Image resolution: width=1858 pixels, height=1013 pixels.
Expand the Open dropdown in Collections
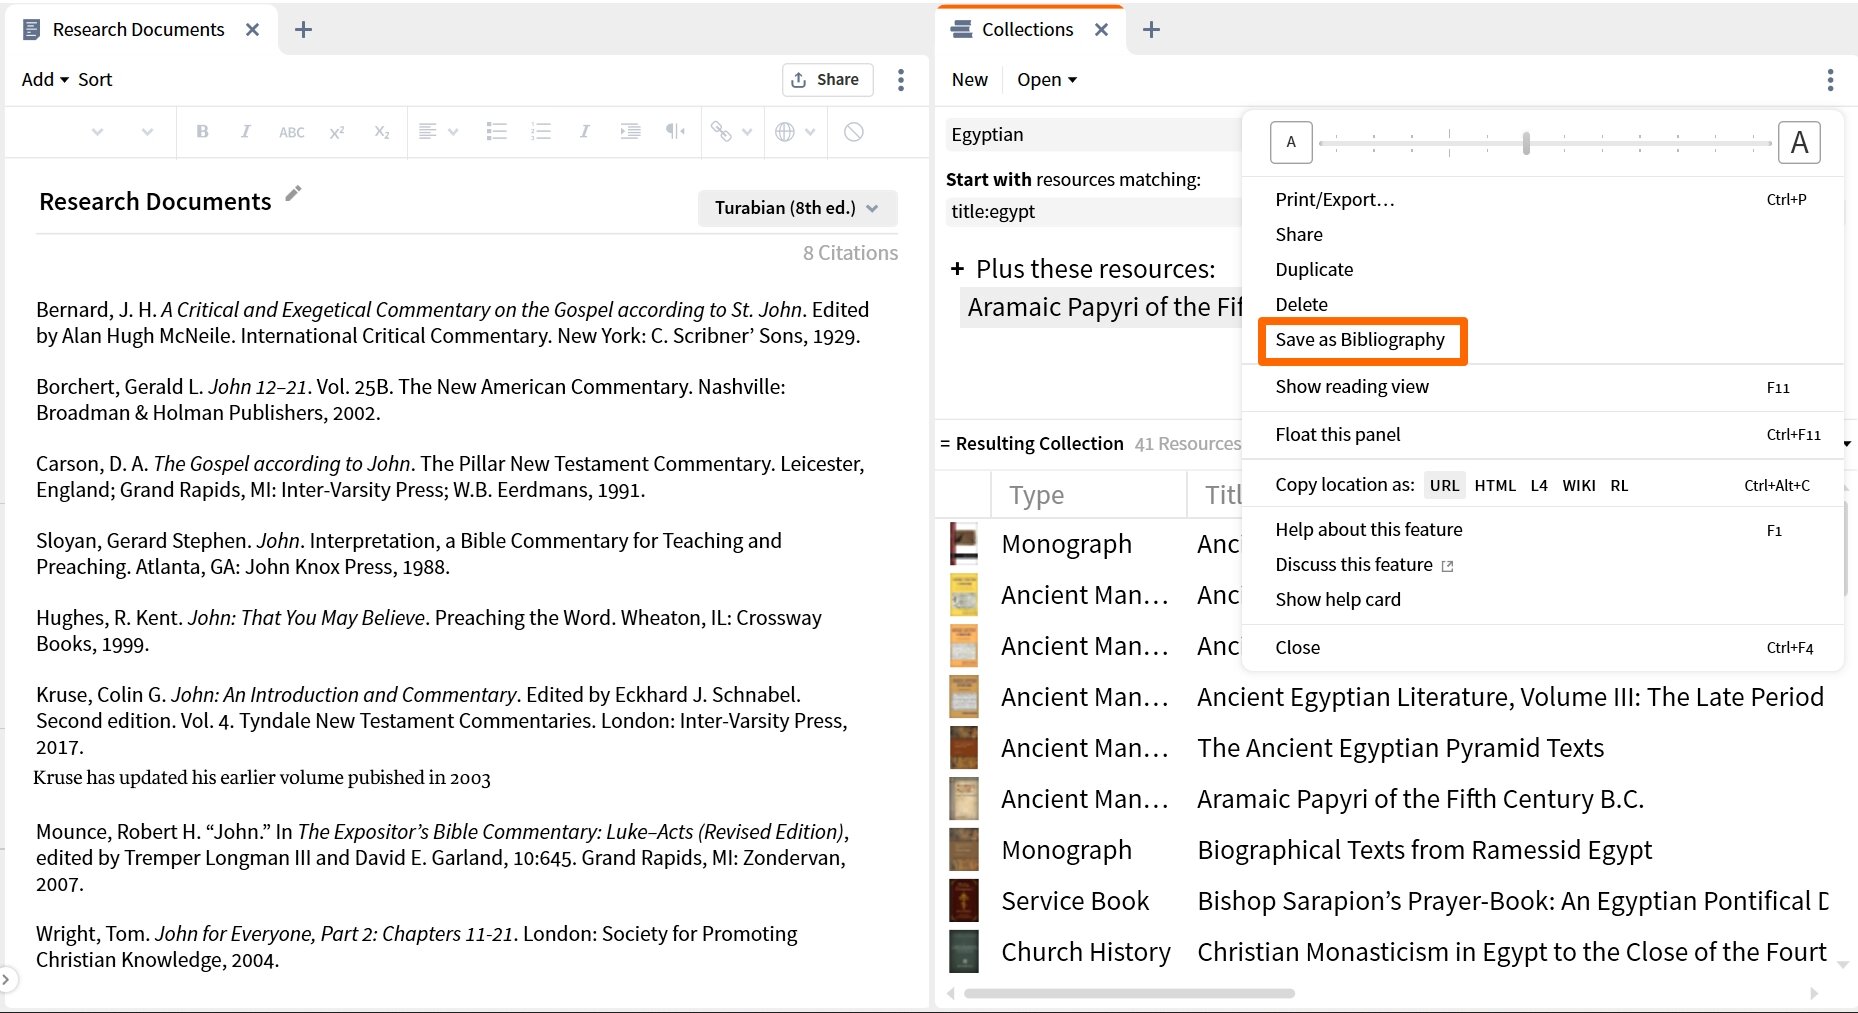(1046, 80)
